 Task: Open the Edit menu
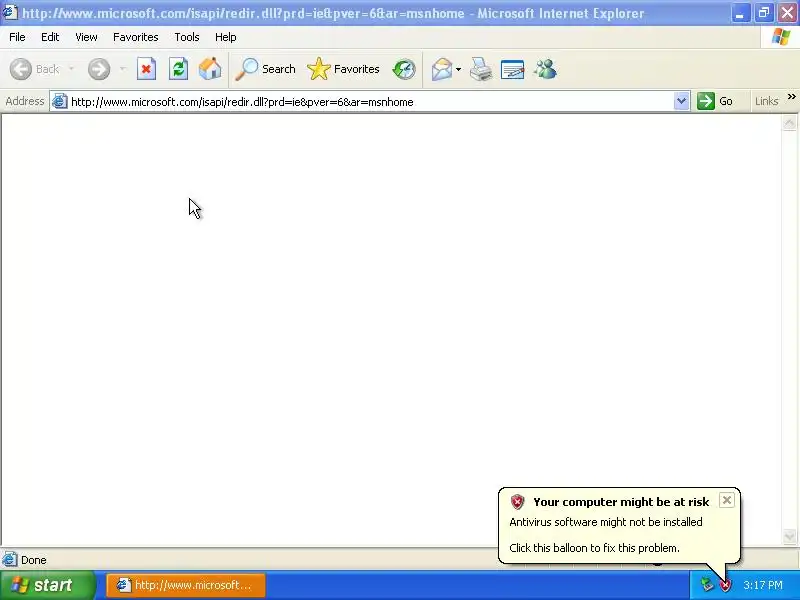pyautogui.click(x=50, y=37)
